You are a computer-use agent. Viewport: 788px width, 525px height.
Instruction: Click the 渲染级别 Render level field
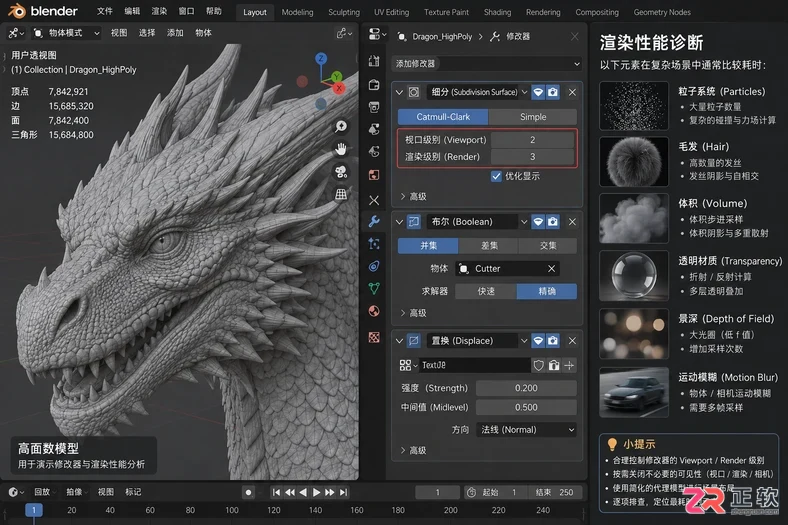[533, 157]
